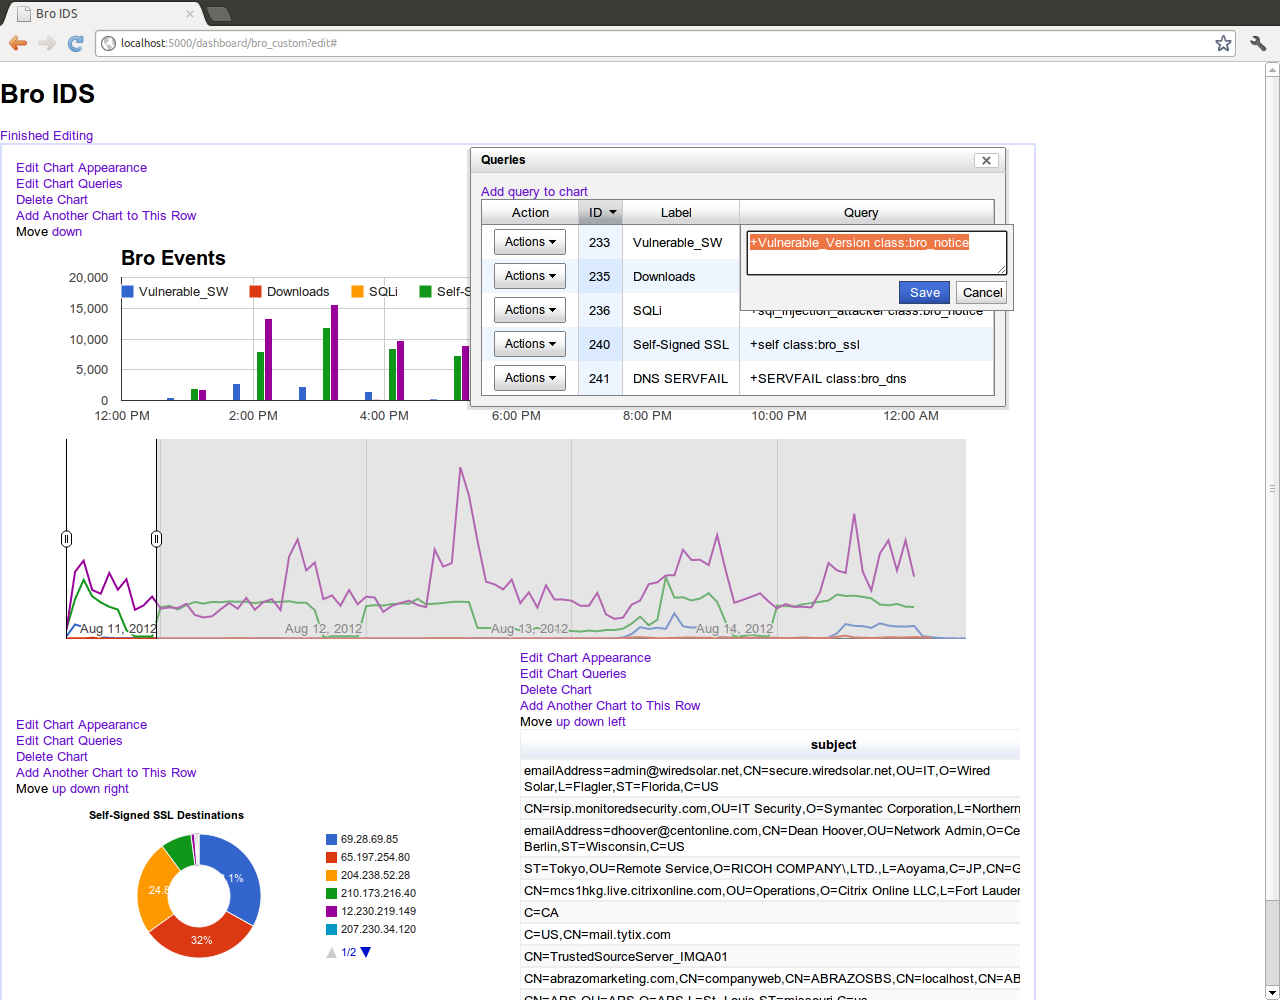The width and height of the screenshot is (1280, 1000).
Task: Click Edit Chart Appearance for the Bro Events chart
Action: pyautogui.click(x=81, y=167)
